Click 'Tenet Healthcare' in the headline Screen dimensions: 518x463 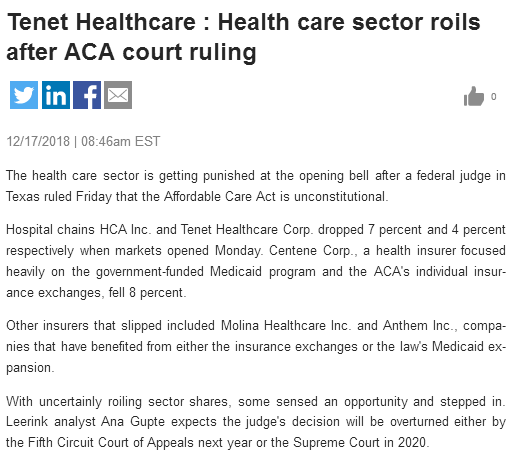(101, 22)
